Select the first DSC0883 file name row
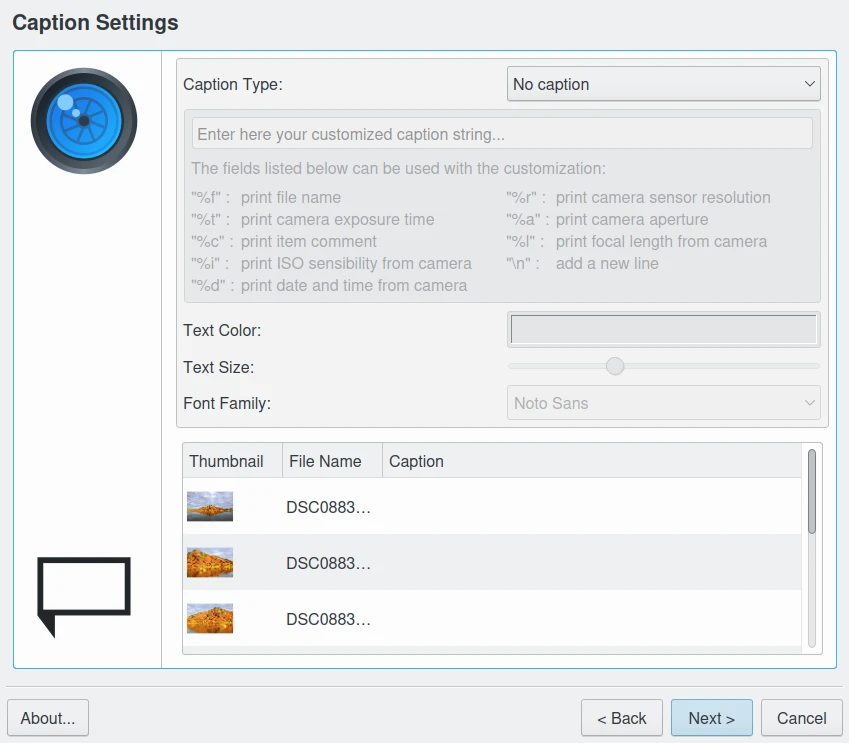Viewport: 849px width, 743px height. (328, 507)
